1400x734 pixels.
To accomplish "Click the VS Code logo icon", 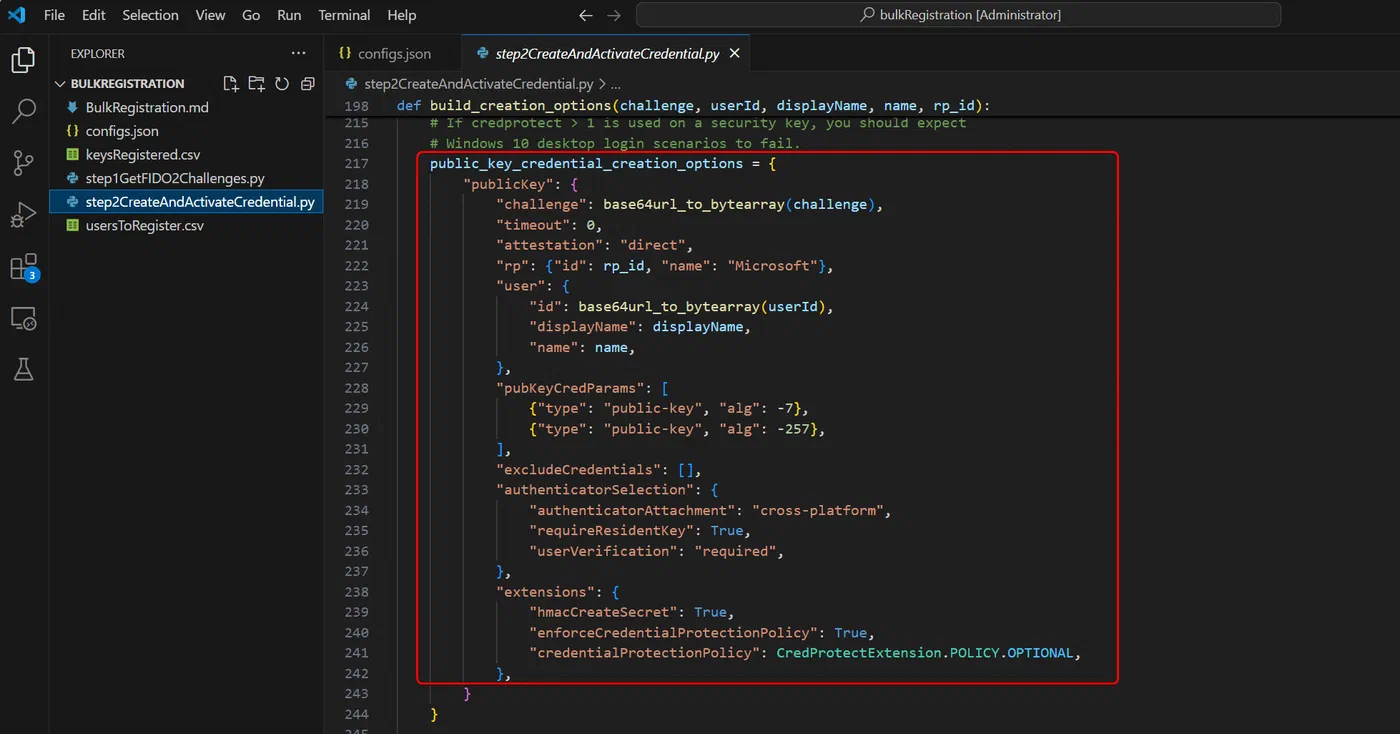I will pyautogui.click(x=17, y=15).
